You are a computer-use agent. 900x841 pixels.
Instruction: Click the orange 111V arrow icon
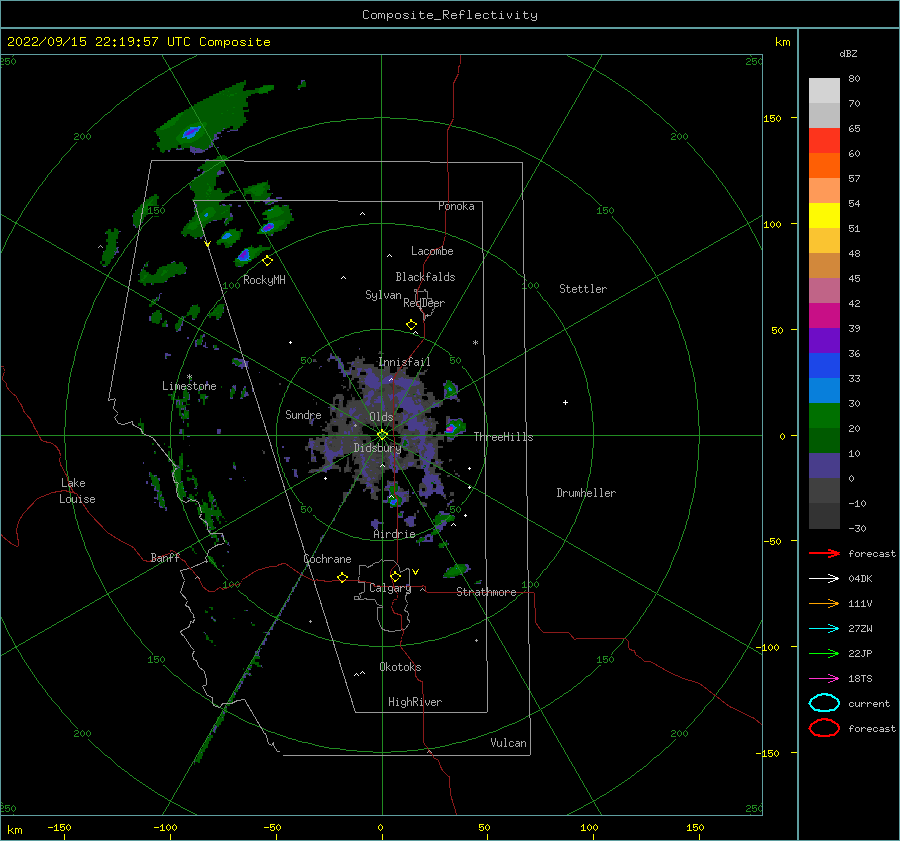click(x=824, y=603)
